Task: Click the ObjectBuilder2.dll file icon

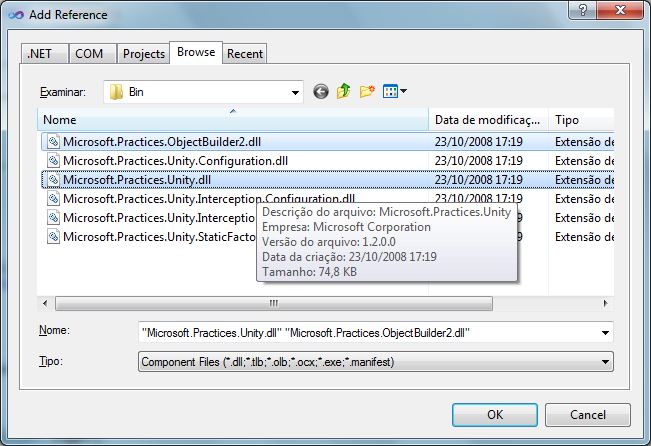Action: pos(53,142)
